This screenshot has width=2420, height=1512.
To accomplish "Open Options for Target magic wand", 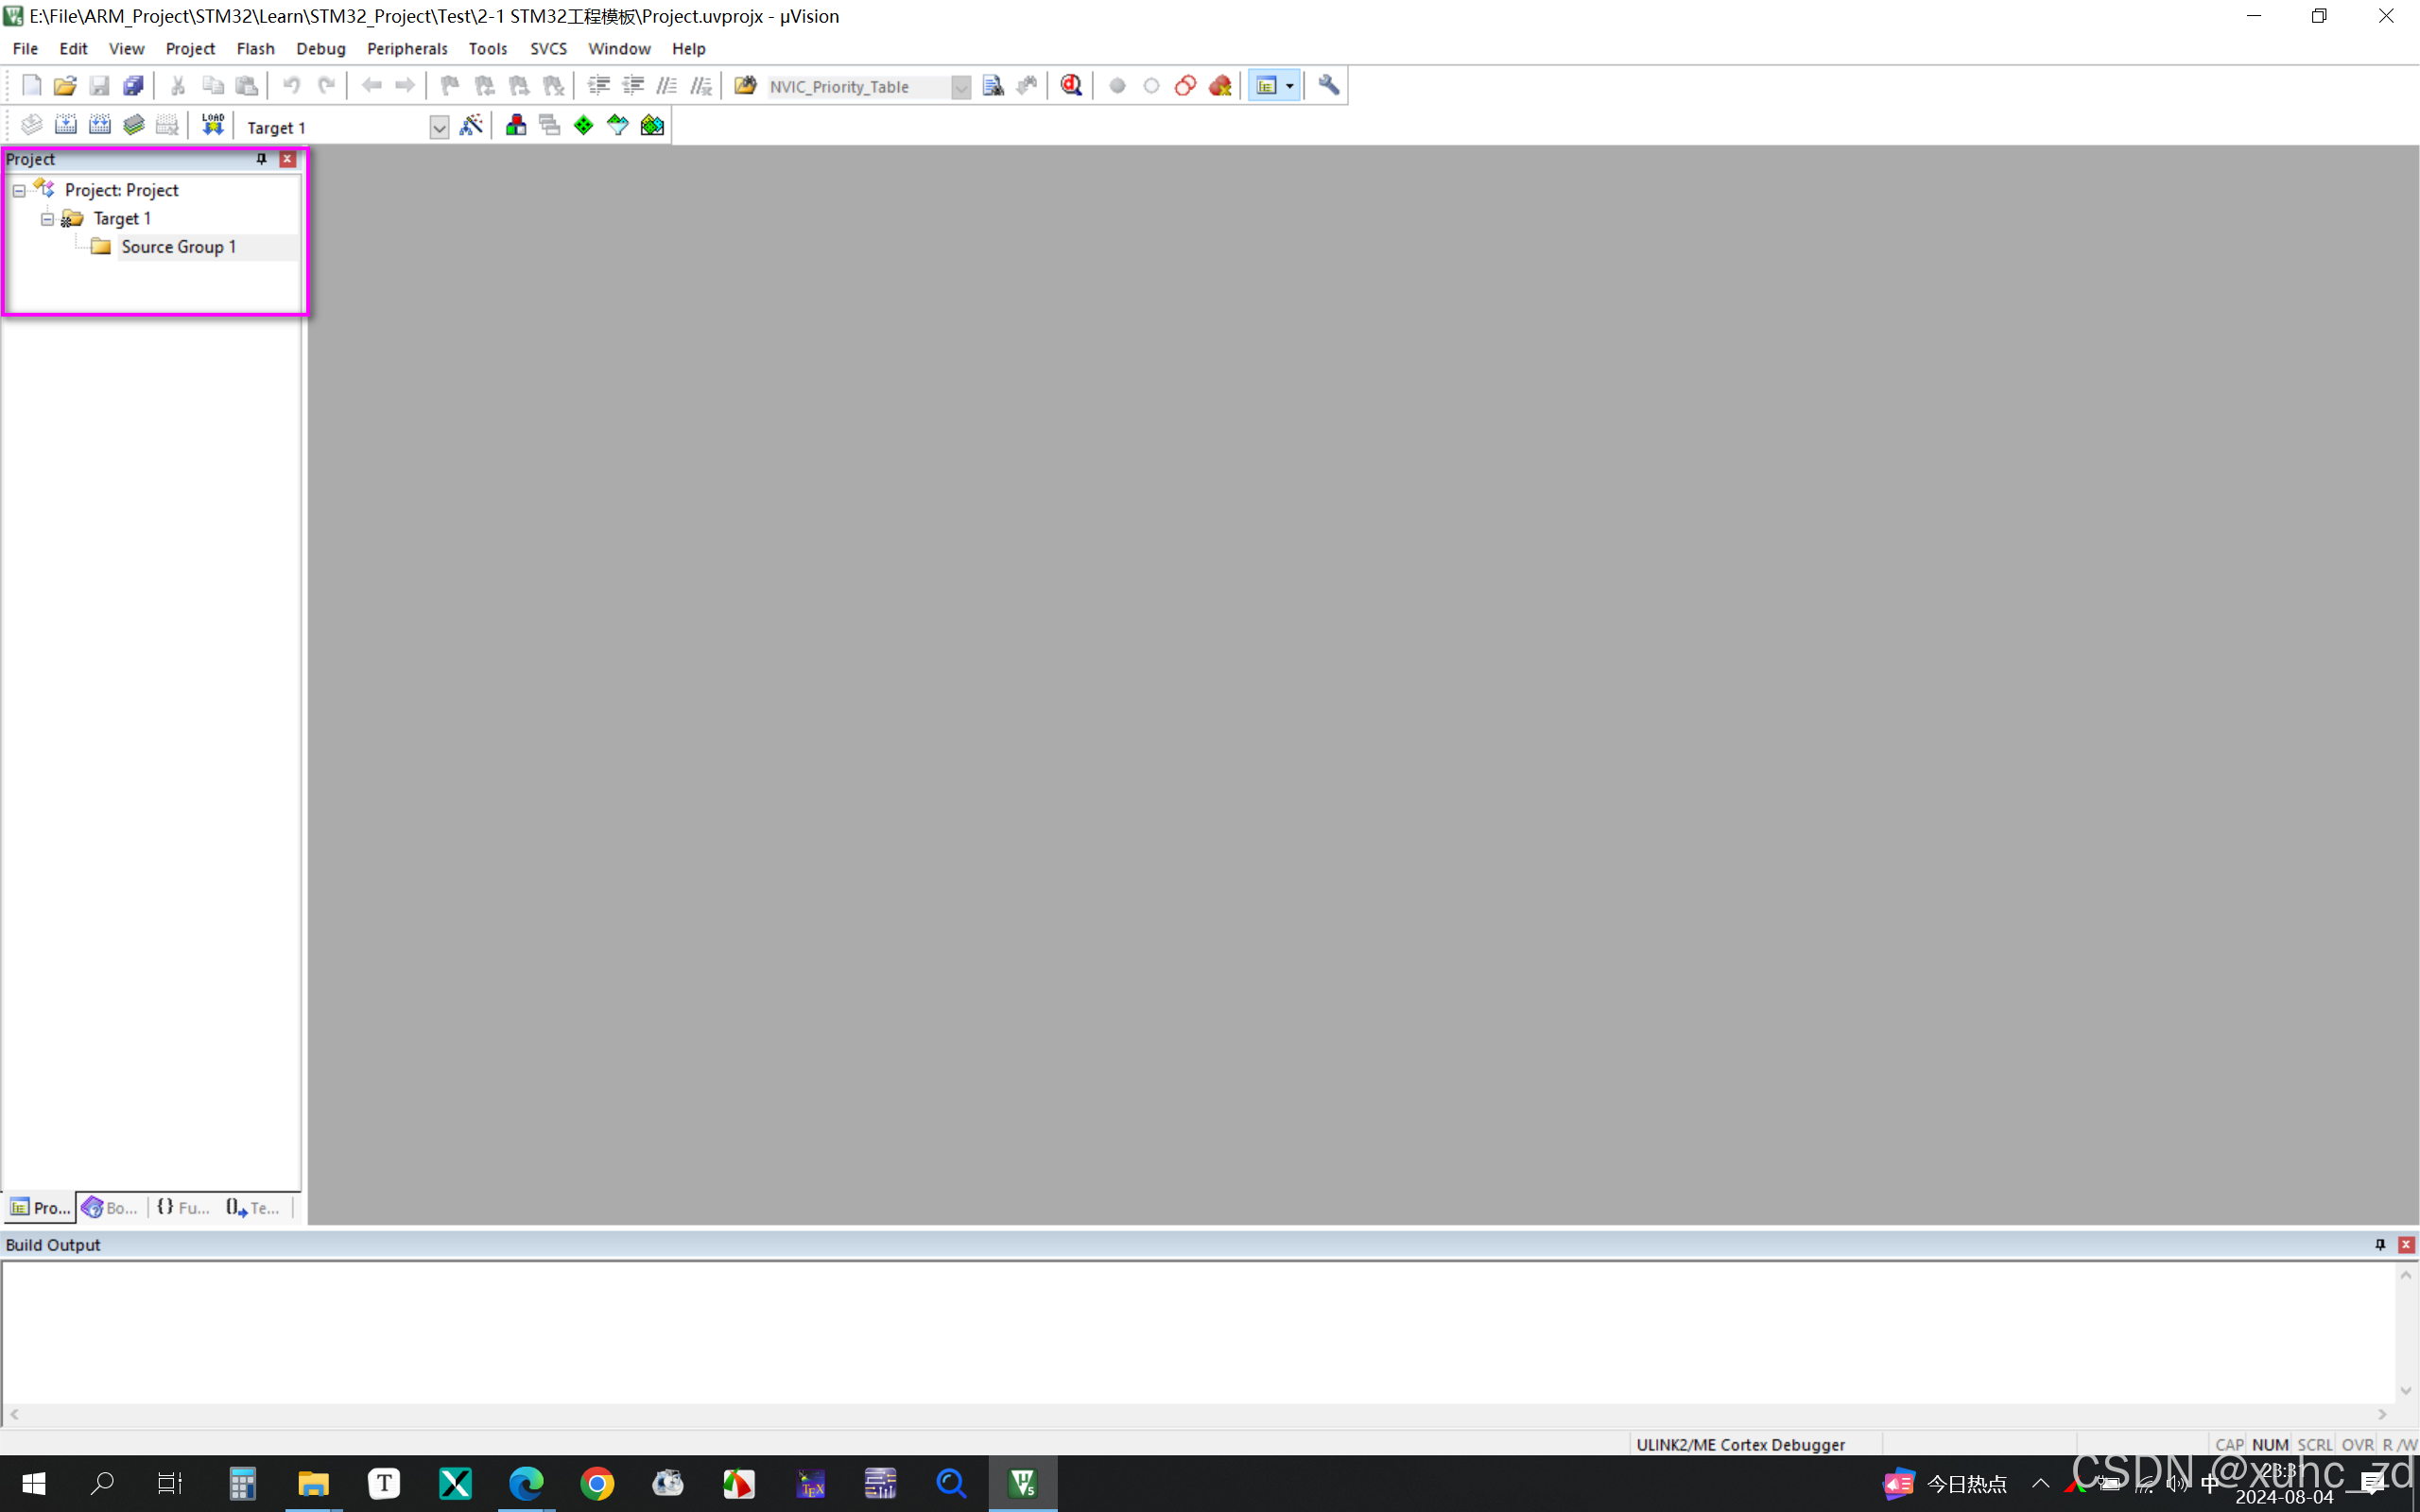I will (471, 125).
